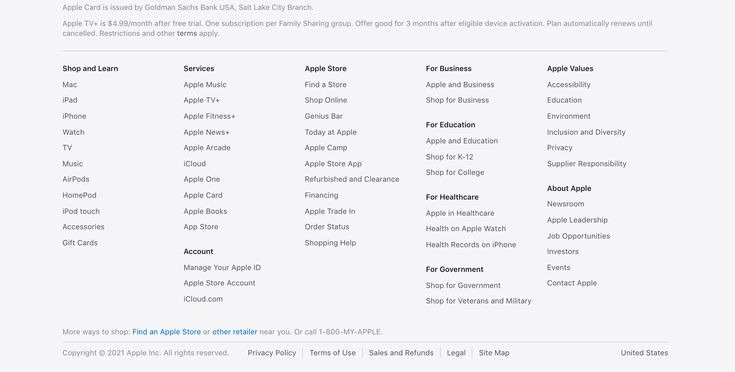The image size is (735, 372).
Task: Open iCloud.com account link
Action: (203, 299)
